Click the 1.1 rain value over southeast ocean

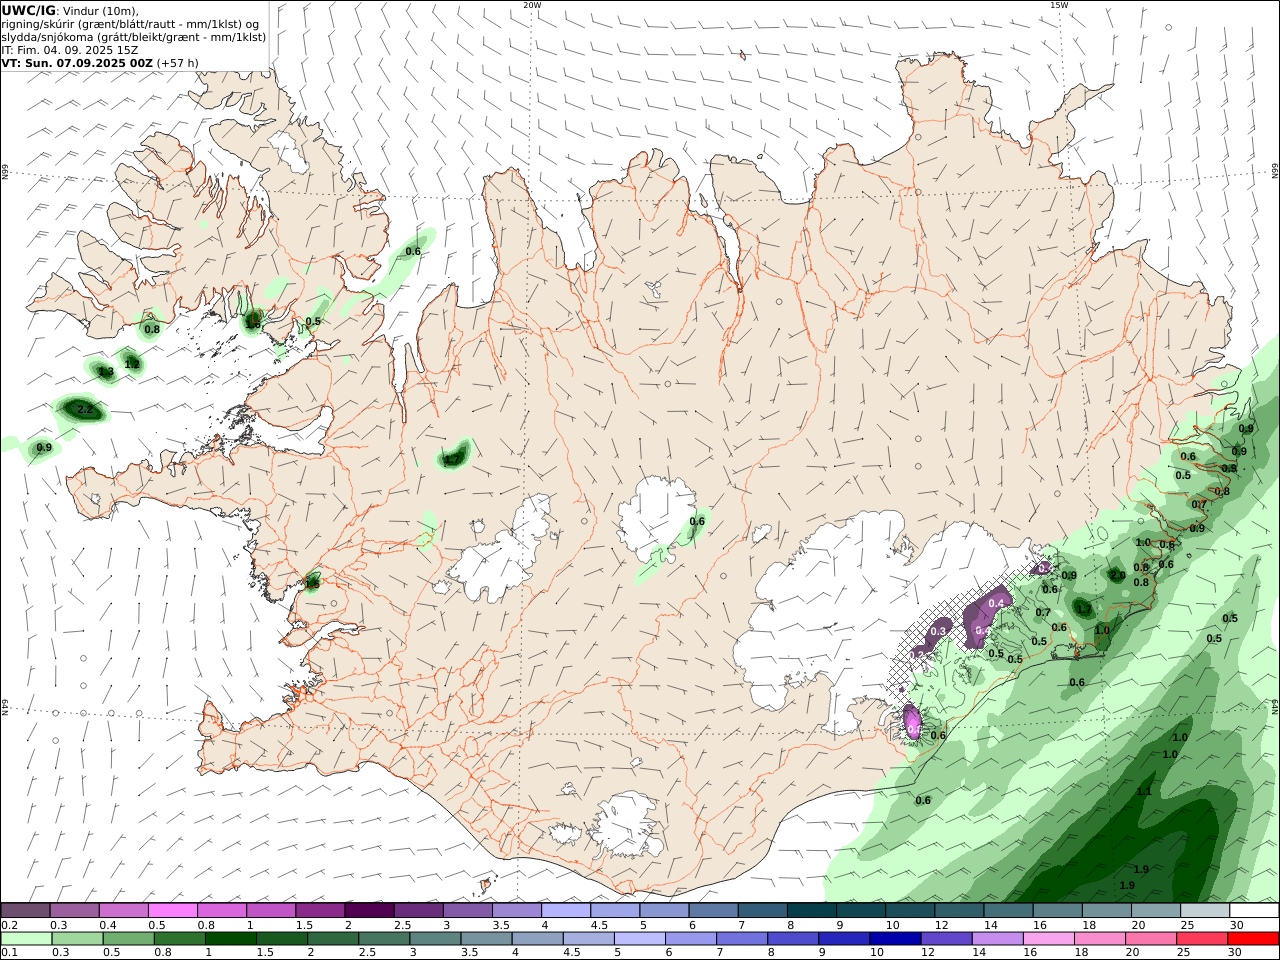[x=1144, y=792]
